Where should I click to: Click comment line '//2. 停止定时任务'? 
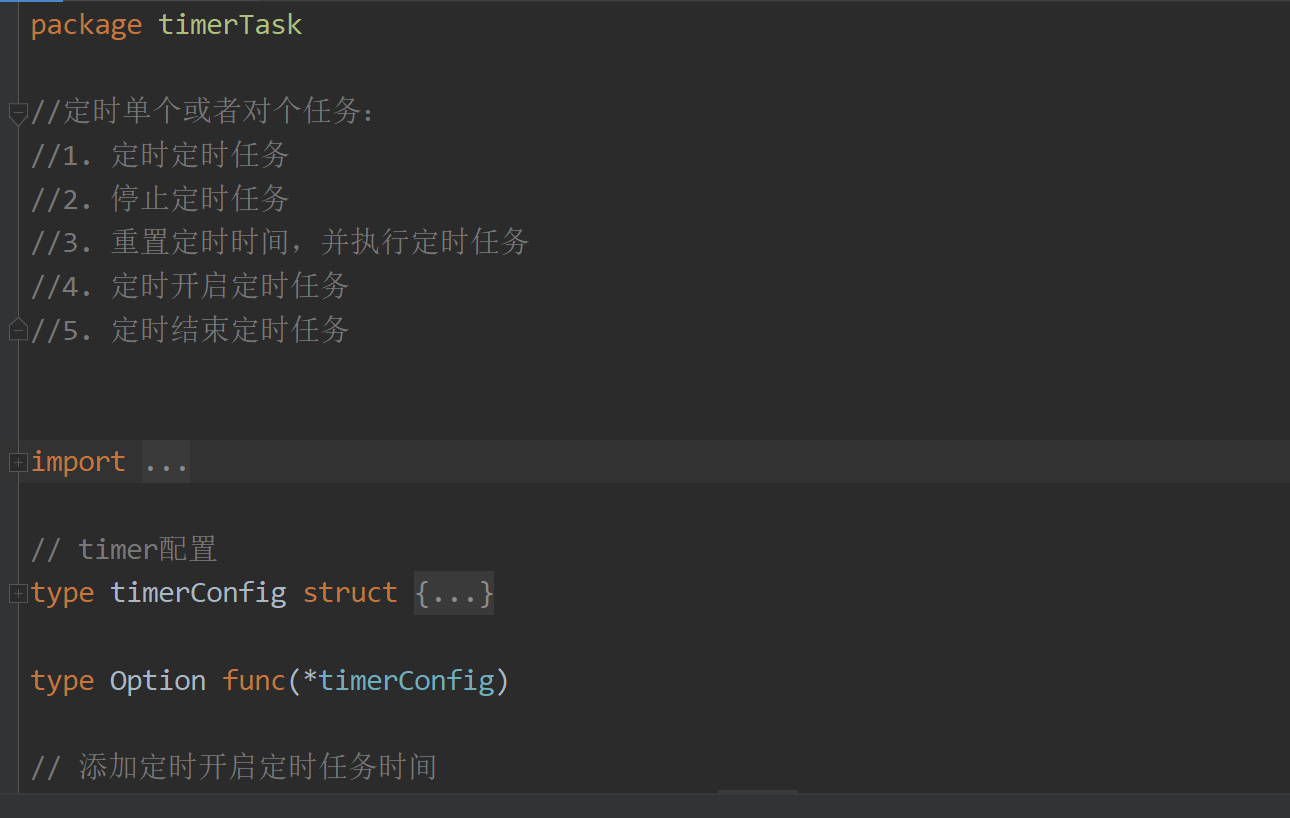click(x=160, y=199)
